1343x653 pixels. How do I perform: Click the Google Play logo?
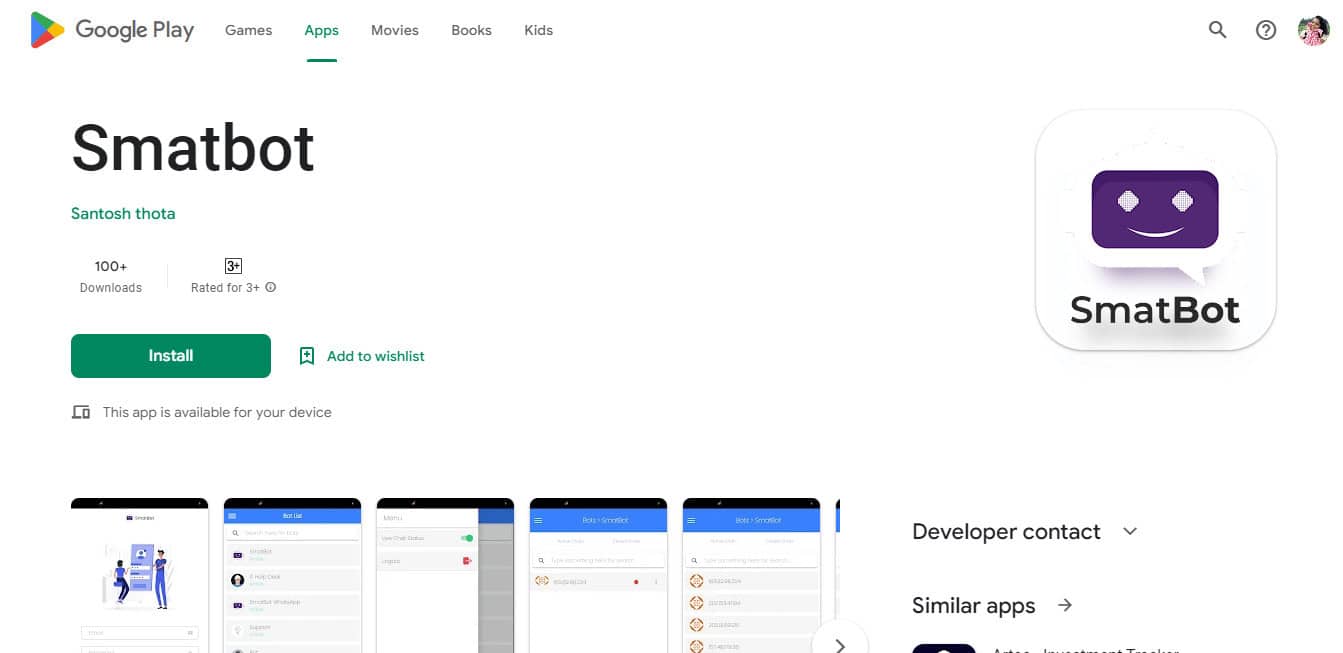tap(112, 30)
